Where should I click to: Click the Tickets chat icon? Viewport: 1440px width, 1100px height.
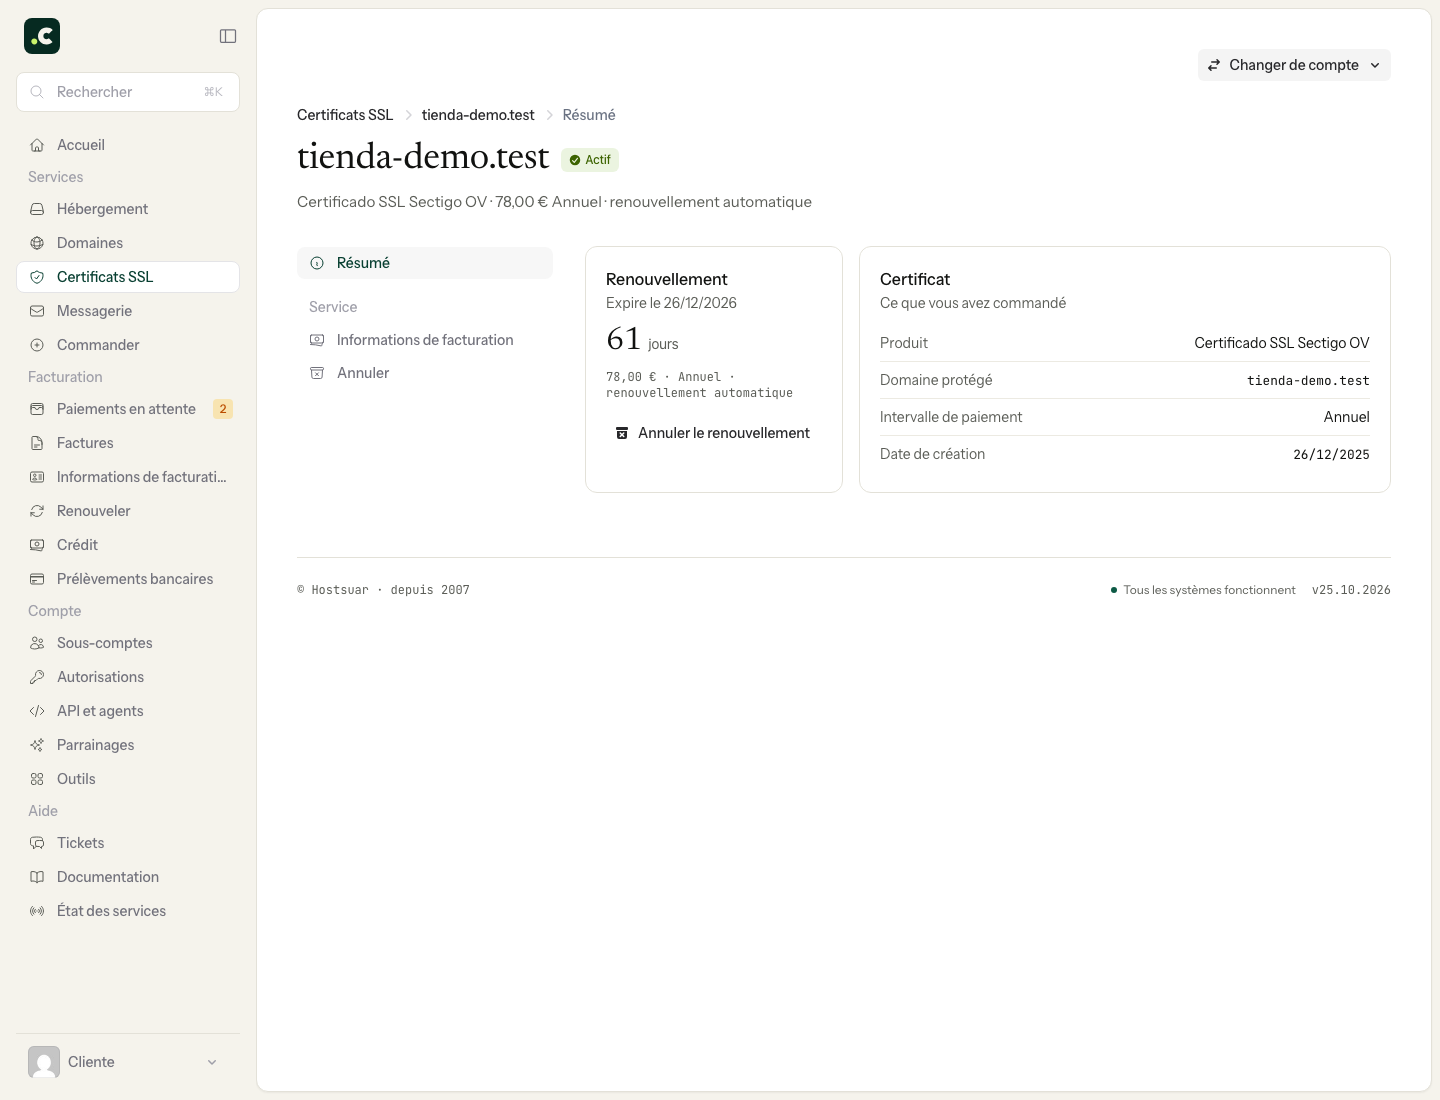click(37, 843)
